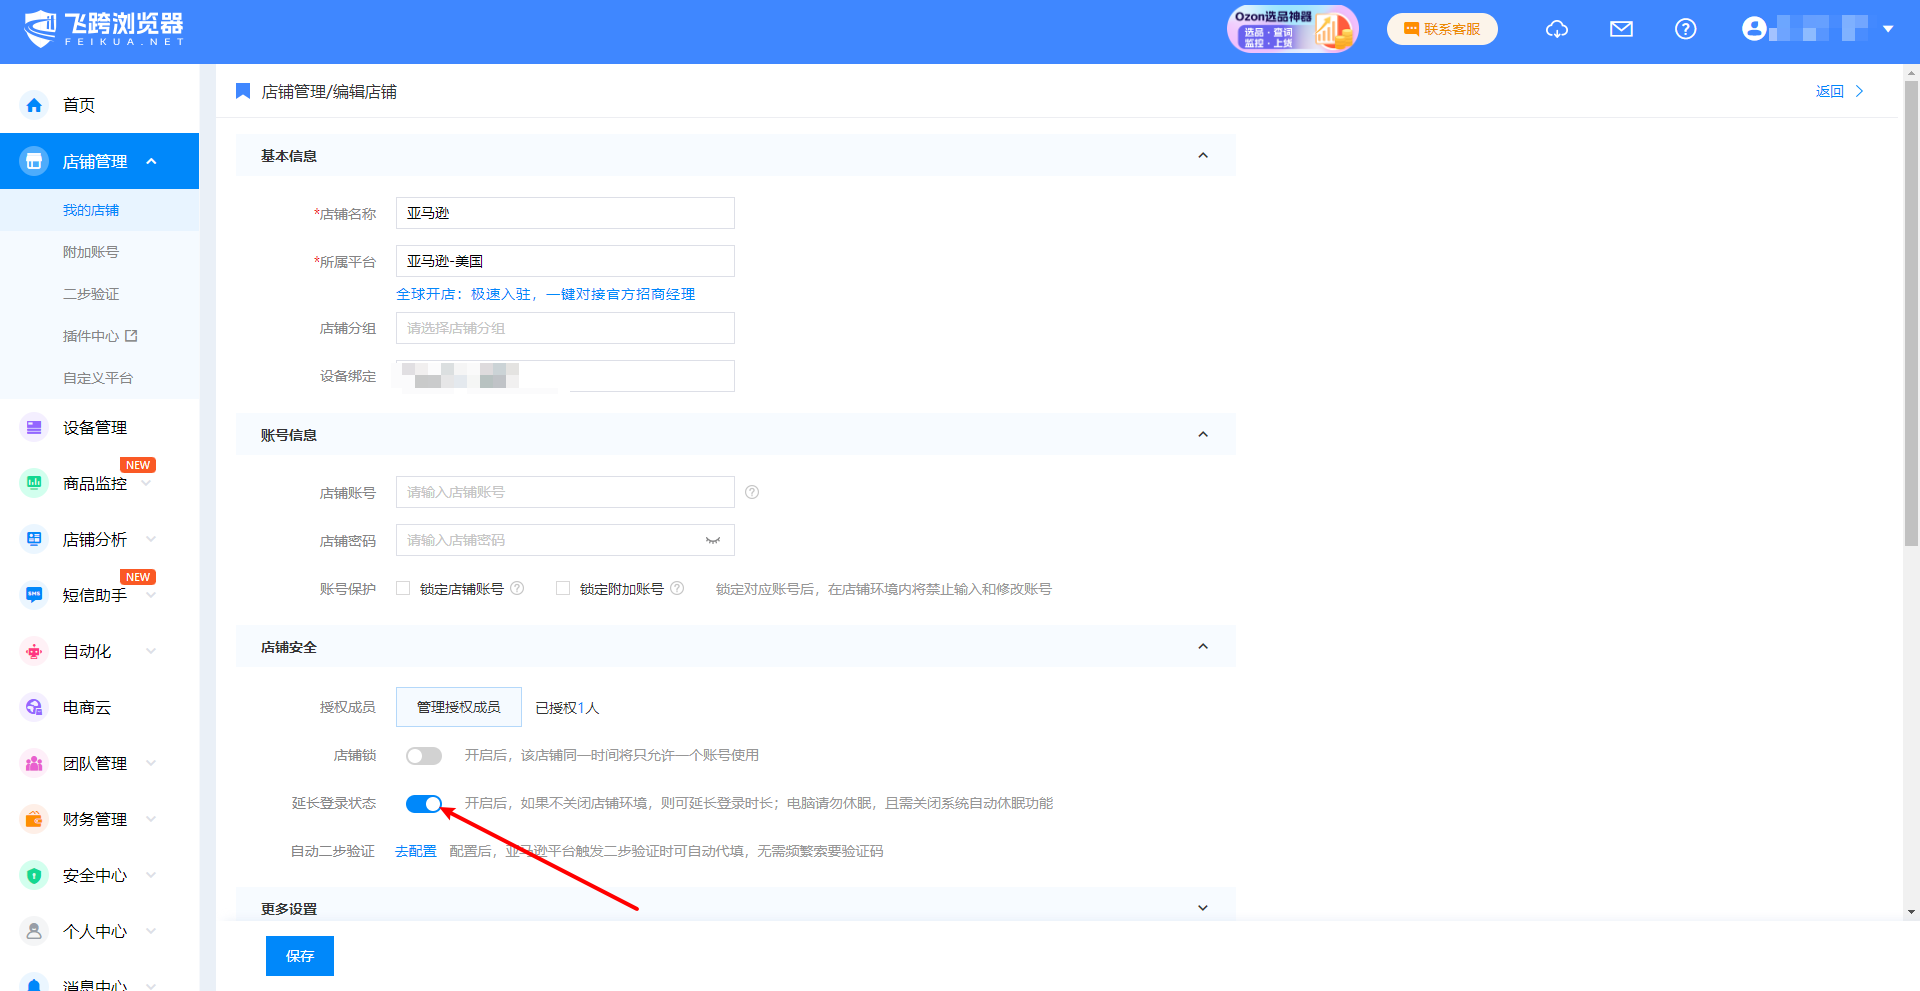
Task: Click the 店铺账号 input field
Action: [x=565, y=492]
